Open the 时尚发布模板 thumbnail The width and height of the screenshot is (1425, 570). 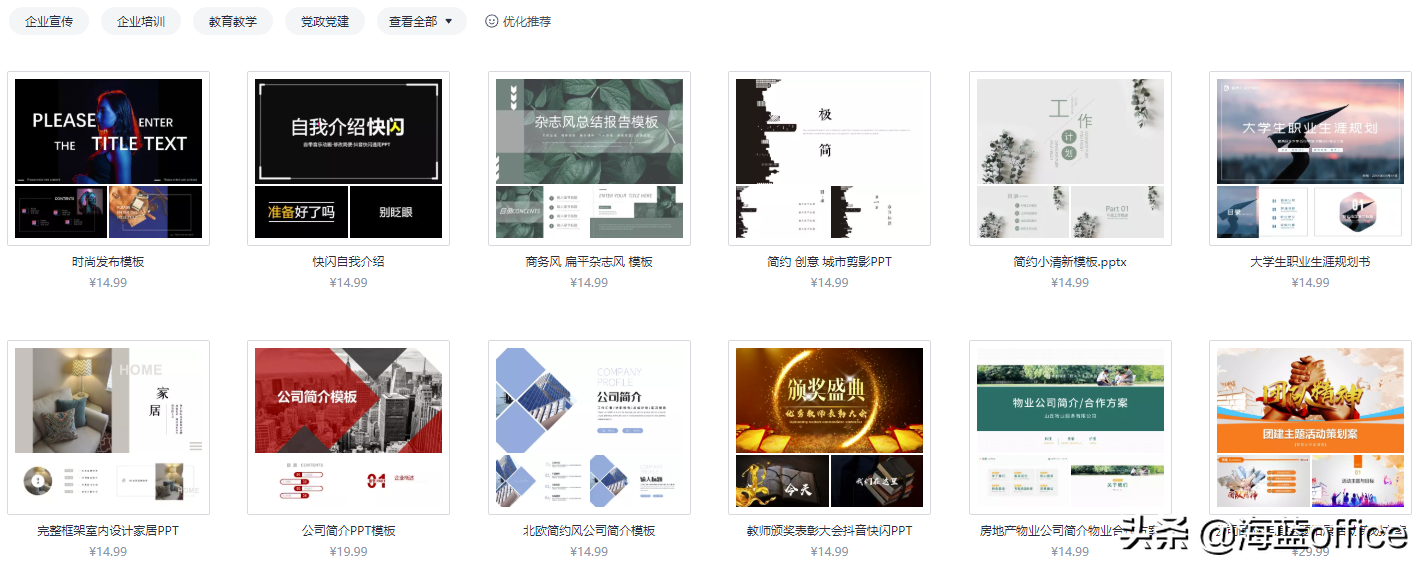tap(108, 158)
